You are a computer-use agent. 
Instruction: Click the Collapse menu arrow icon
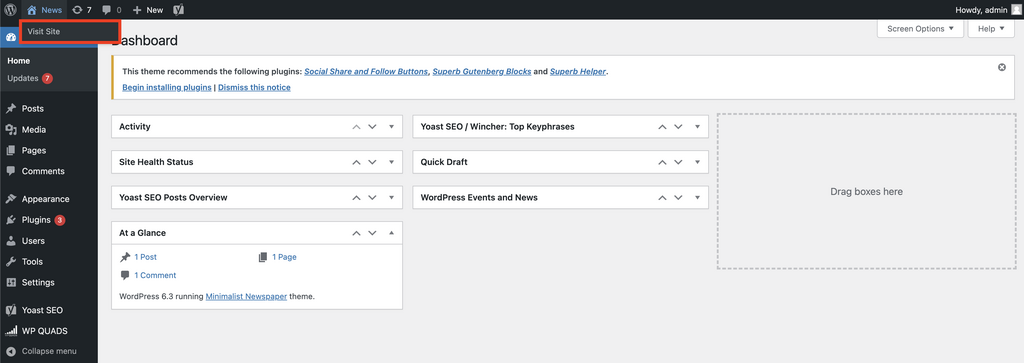pos(10,351)
